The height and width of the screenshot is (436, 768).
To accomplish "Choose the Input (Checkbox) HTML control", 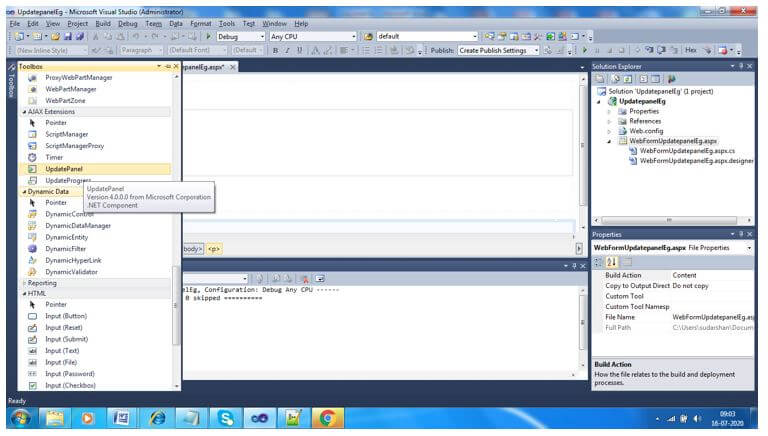I will [x=70, y=386].
